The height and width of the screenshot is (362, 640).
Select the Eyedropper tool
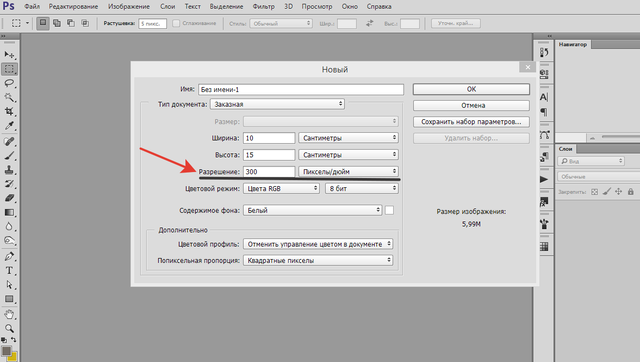pos(9,126)
